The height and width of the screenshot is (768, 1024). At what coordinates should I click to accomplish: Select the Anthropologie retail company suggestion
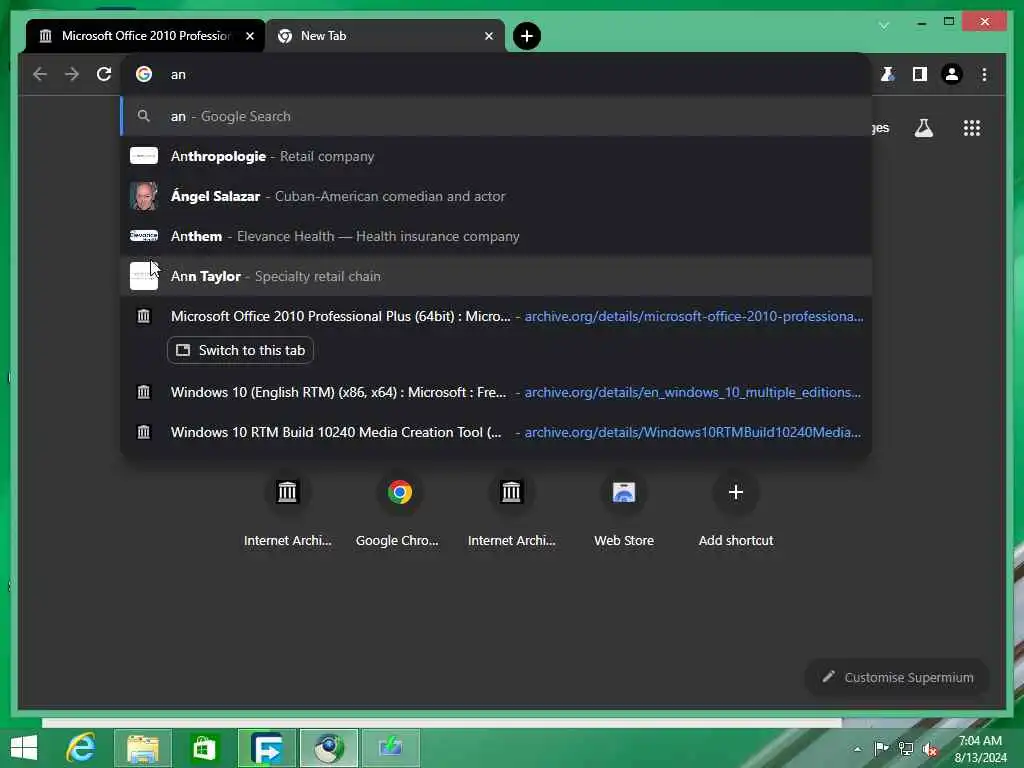(496, 156)
